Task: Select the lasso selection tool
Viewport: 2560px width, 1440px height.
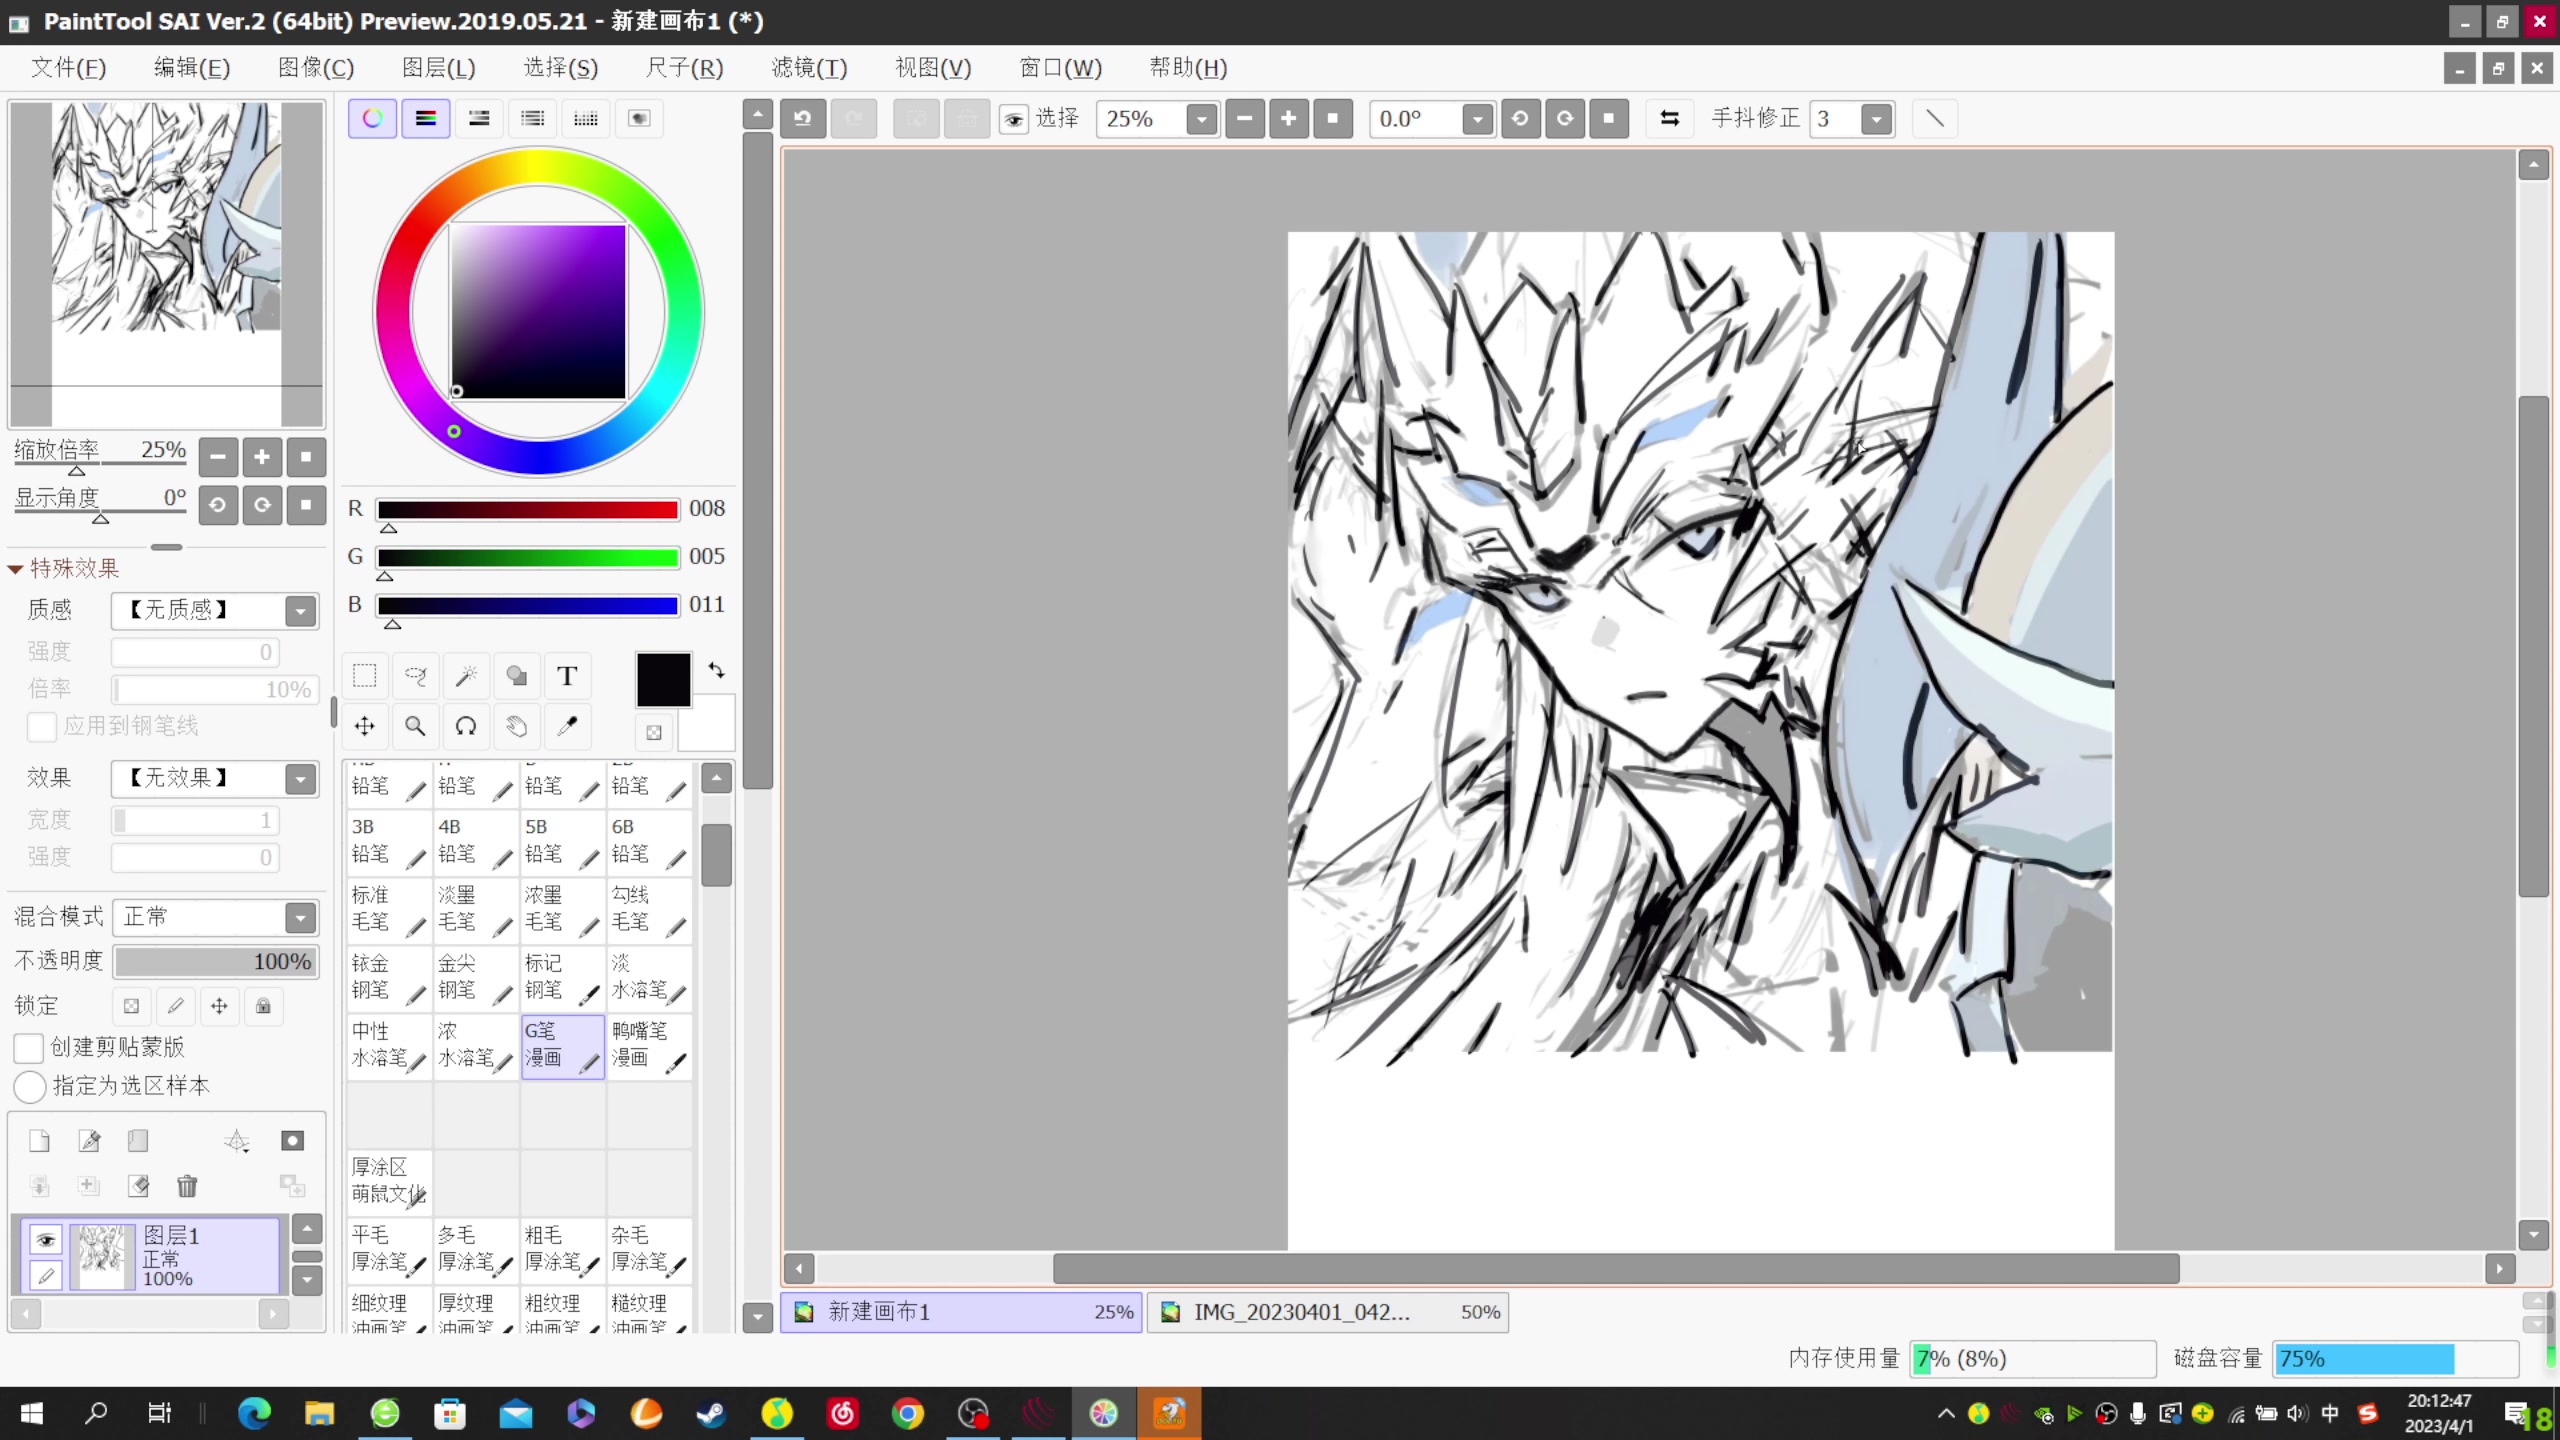Action: 416,676
